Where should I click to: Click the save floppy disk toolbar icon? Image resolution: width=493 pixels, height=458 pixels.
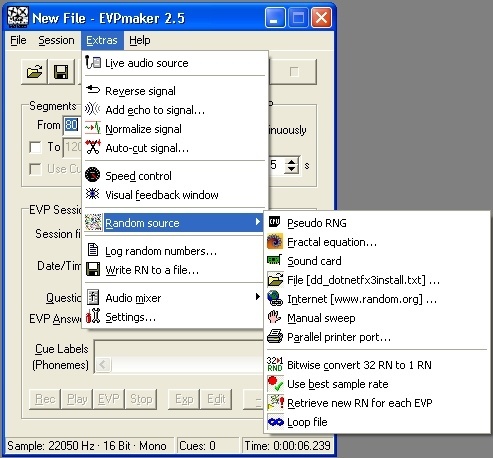[x=61, y=72]
